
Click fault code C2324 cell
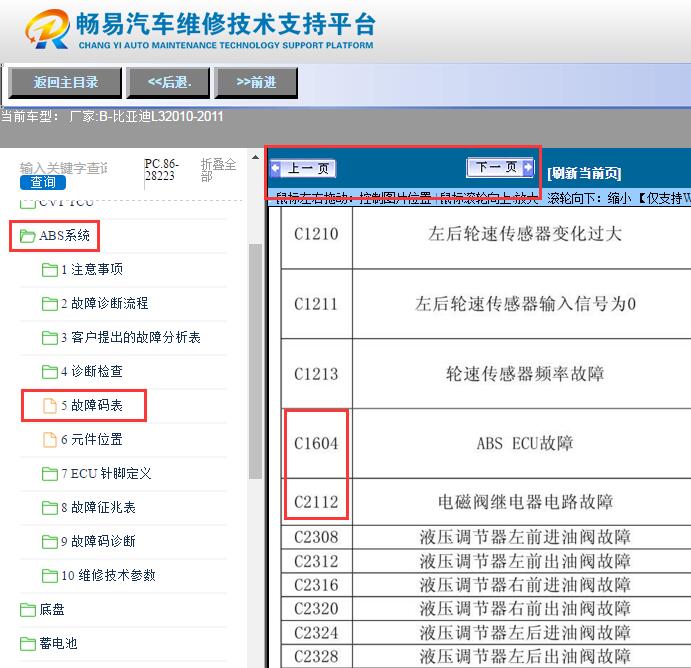pyautogui.click(x=316, y=633)
